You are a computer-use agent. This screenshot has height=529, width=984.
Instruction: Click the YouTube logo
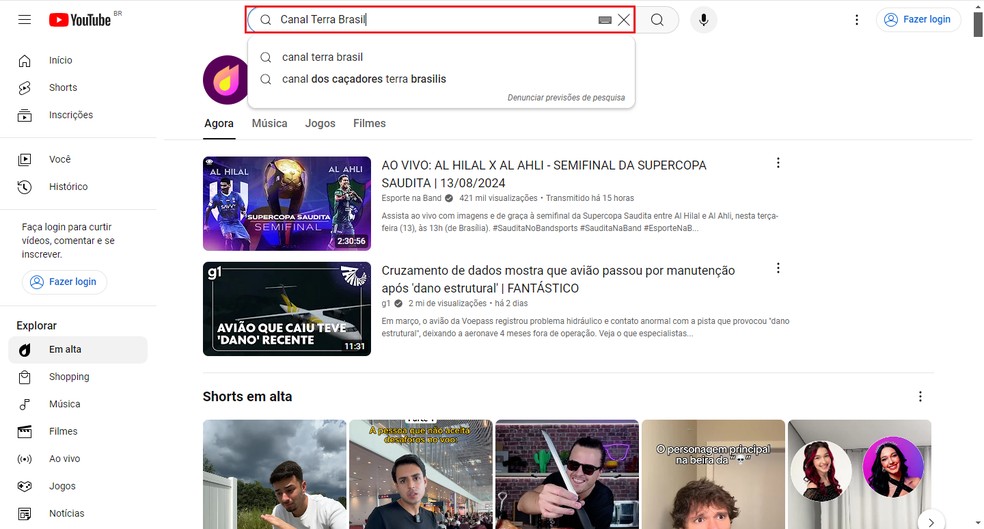point(80,19)
